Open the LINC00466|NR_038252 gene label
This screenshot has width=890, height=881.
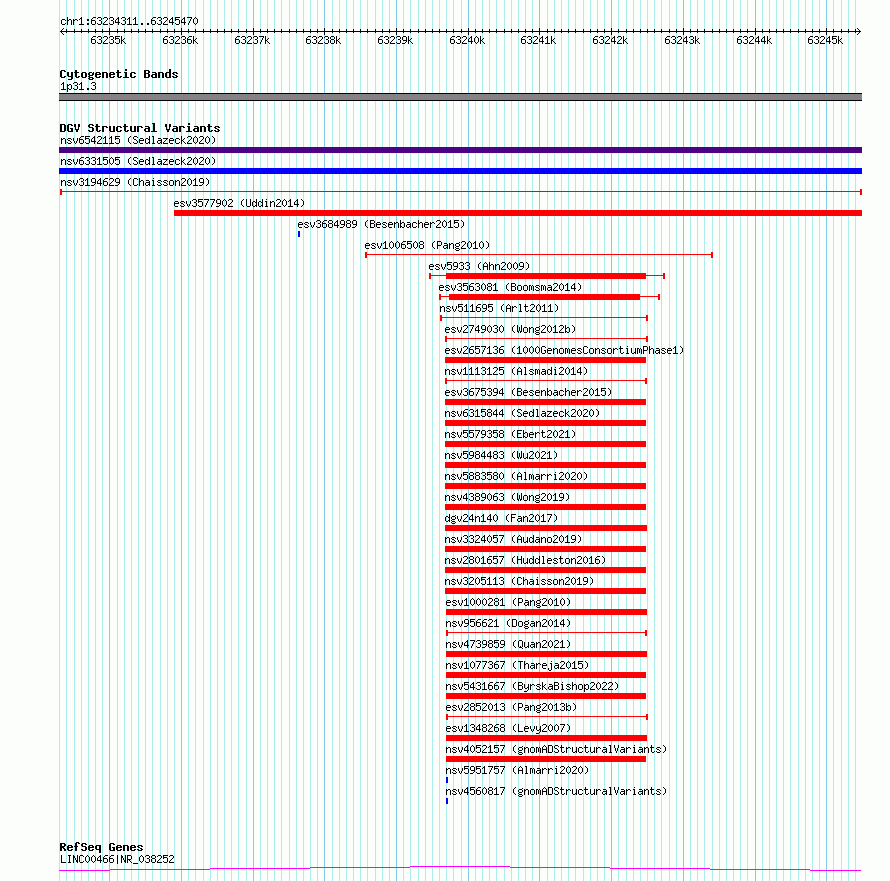[117, 859]
